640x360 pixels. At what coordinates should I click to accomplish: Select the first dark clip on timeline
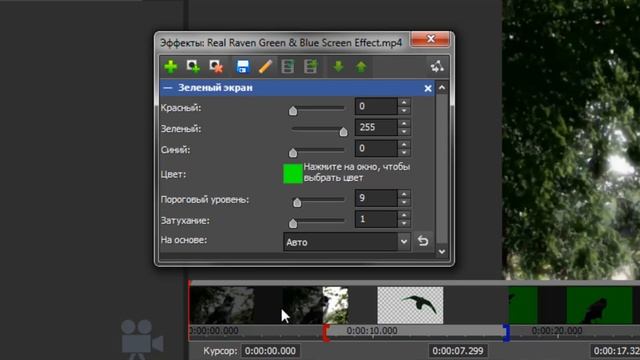tap(222, 305)
